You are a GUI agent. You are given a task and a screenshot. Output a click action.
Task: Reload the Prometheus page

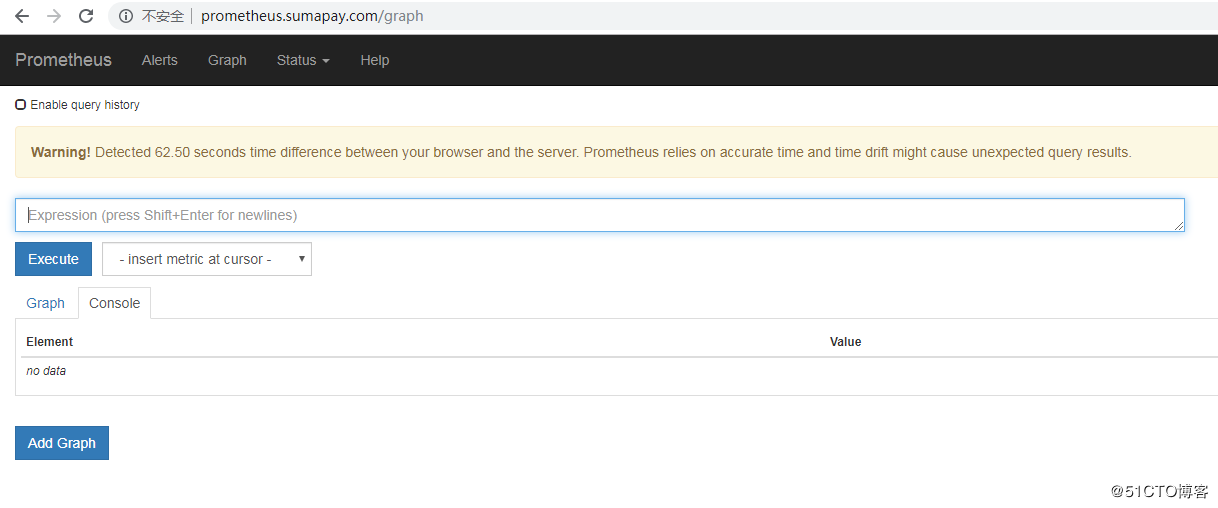coord(86,16)
